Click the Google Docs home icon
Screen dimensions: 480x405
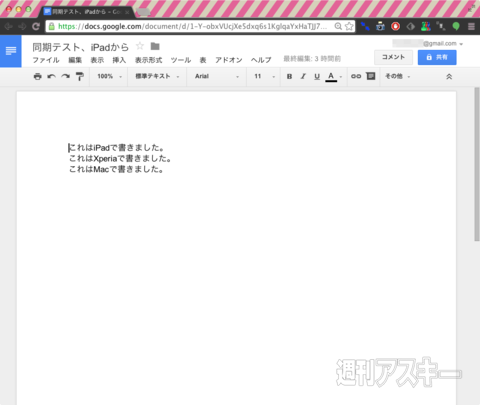(x=11, y=51)
